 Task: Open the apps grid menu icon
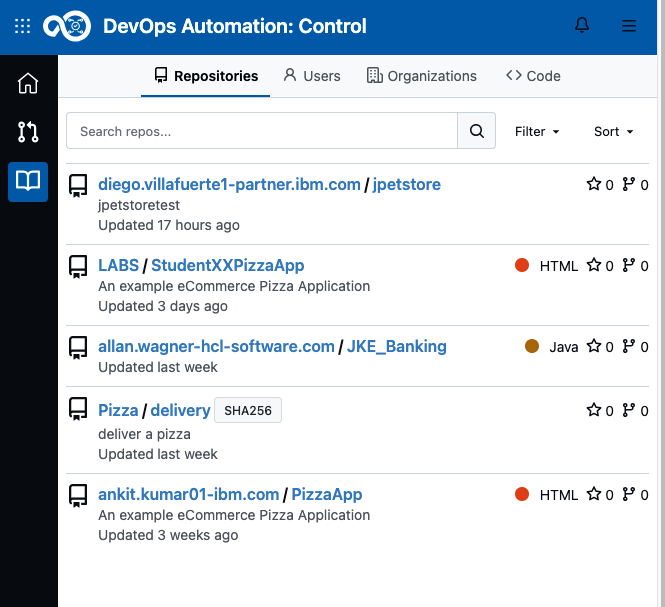(22, 26)
